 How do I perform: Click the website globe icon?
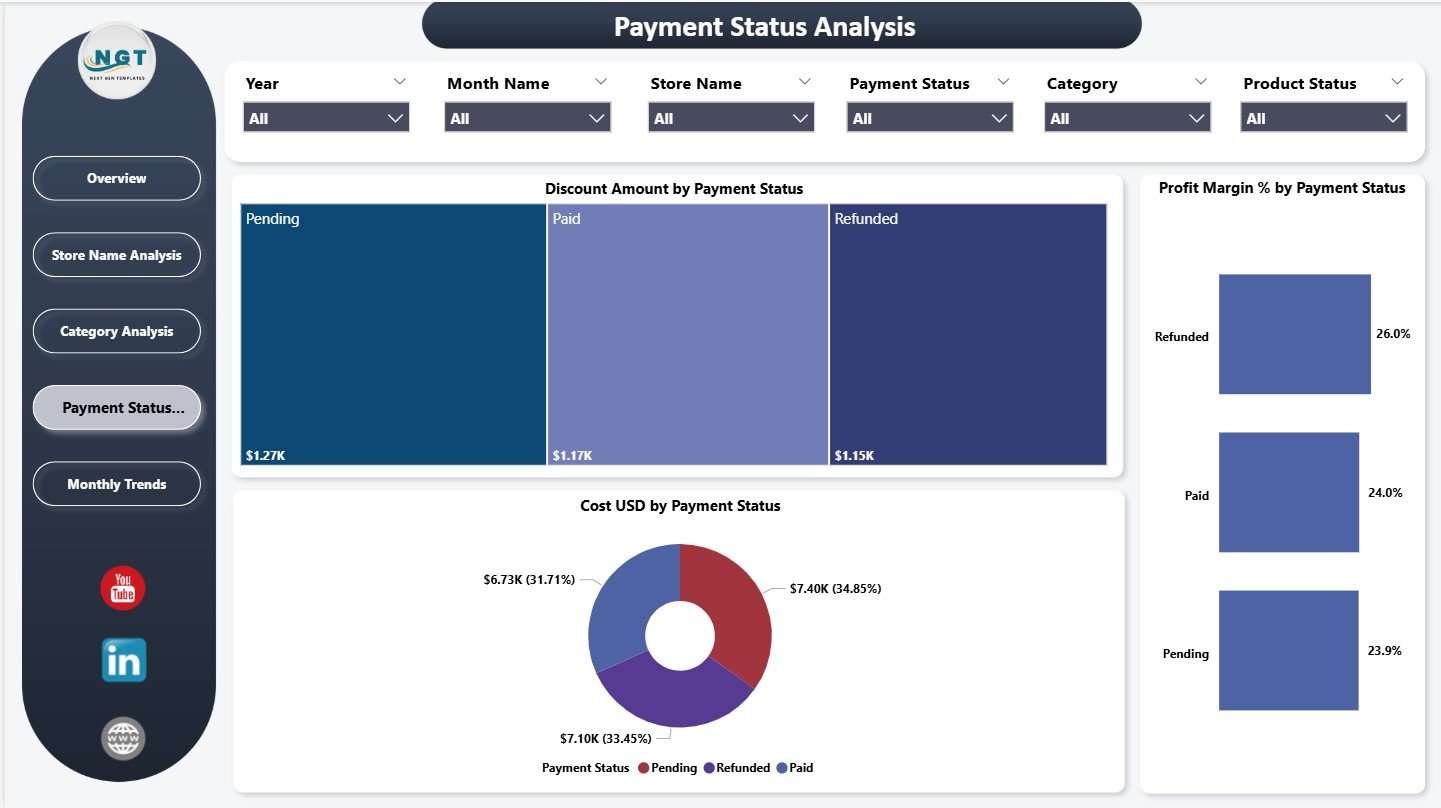[x=121, y=738]
